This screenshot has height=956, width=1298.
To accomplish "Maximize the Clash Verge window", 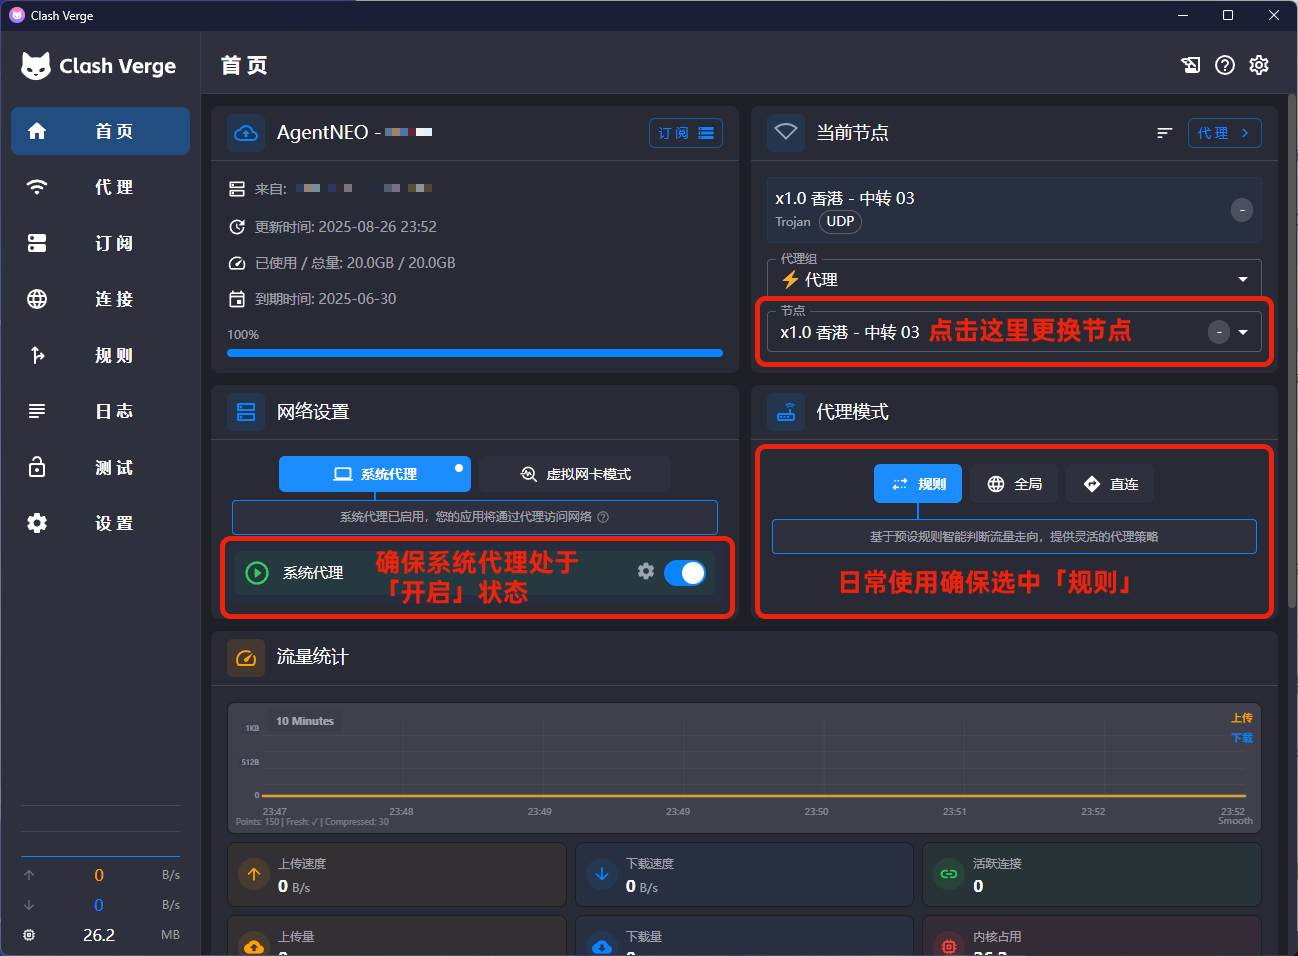I will [1228, 15].
